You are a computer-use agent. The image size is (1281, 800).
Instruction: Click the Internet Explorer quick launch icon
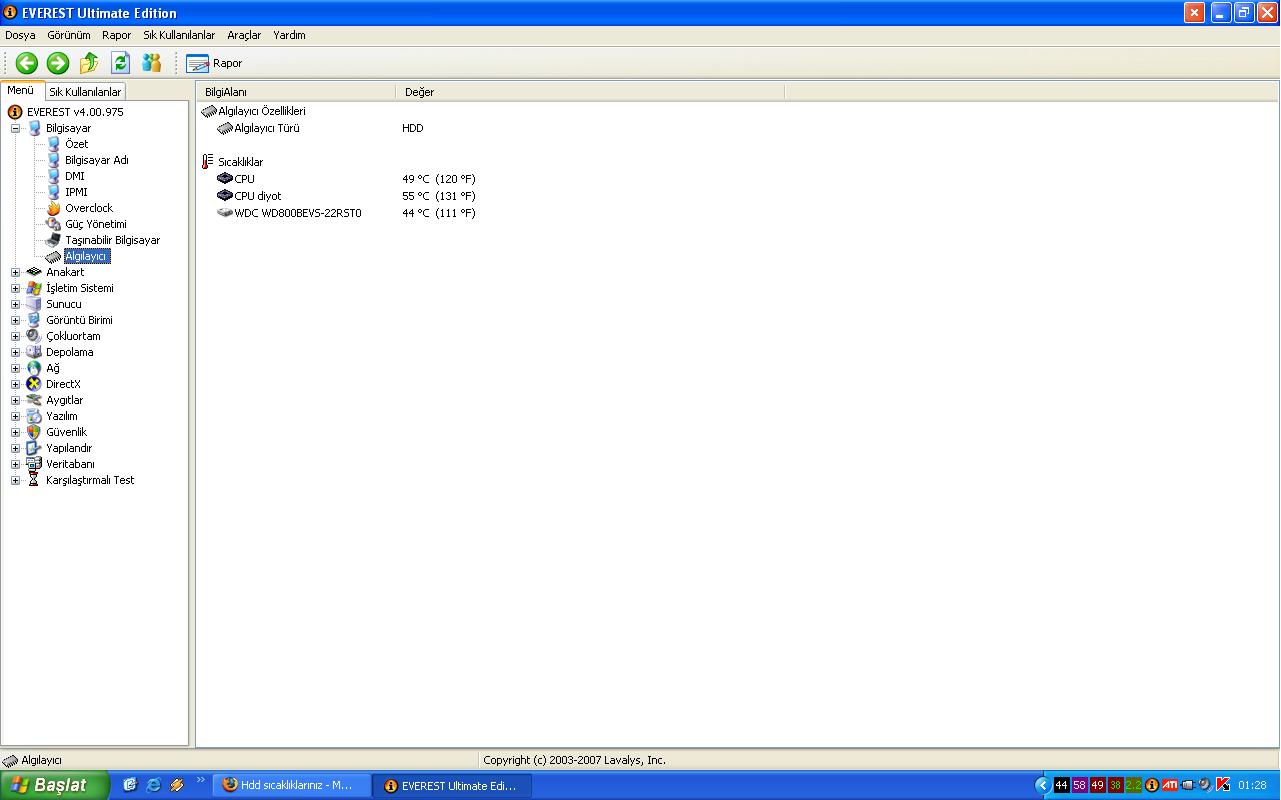click(x=153, y=785)
